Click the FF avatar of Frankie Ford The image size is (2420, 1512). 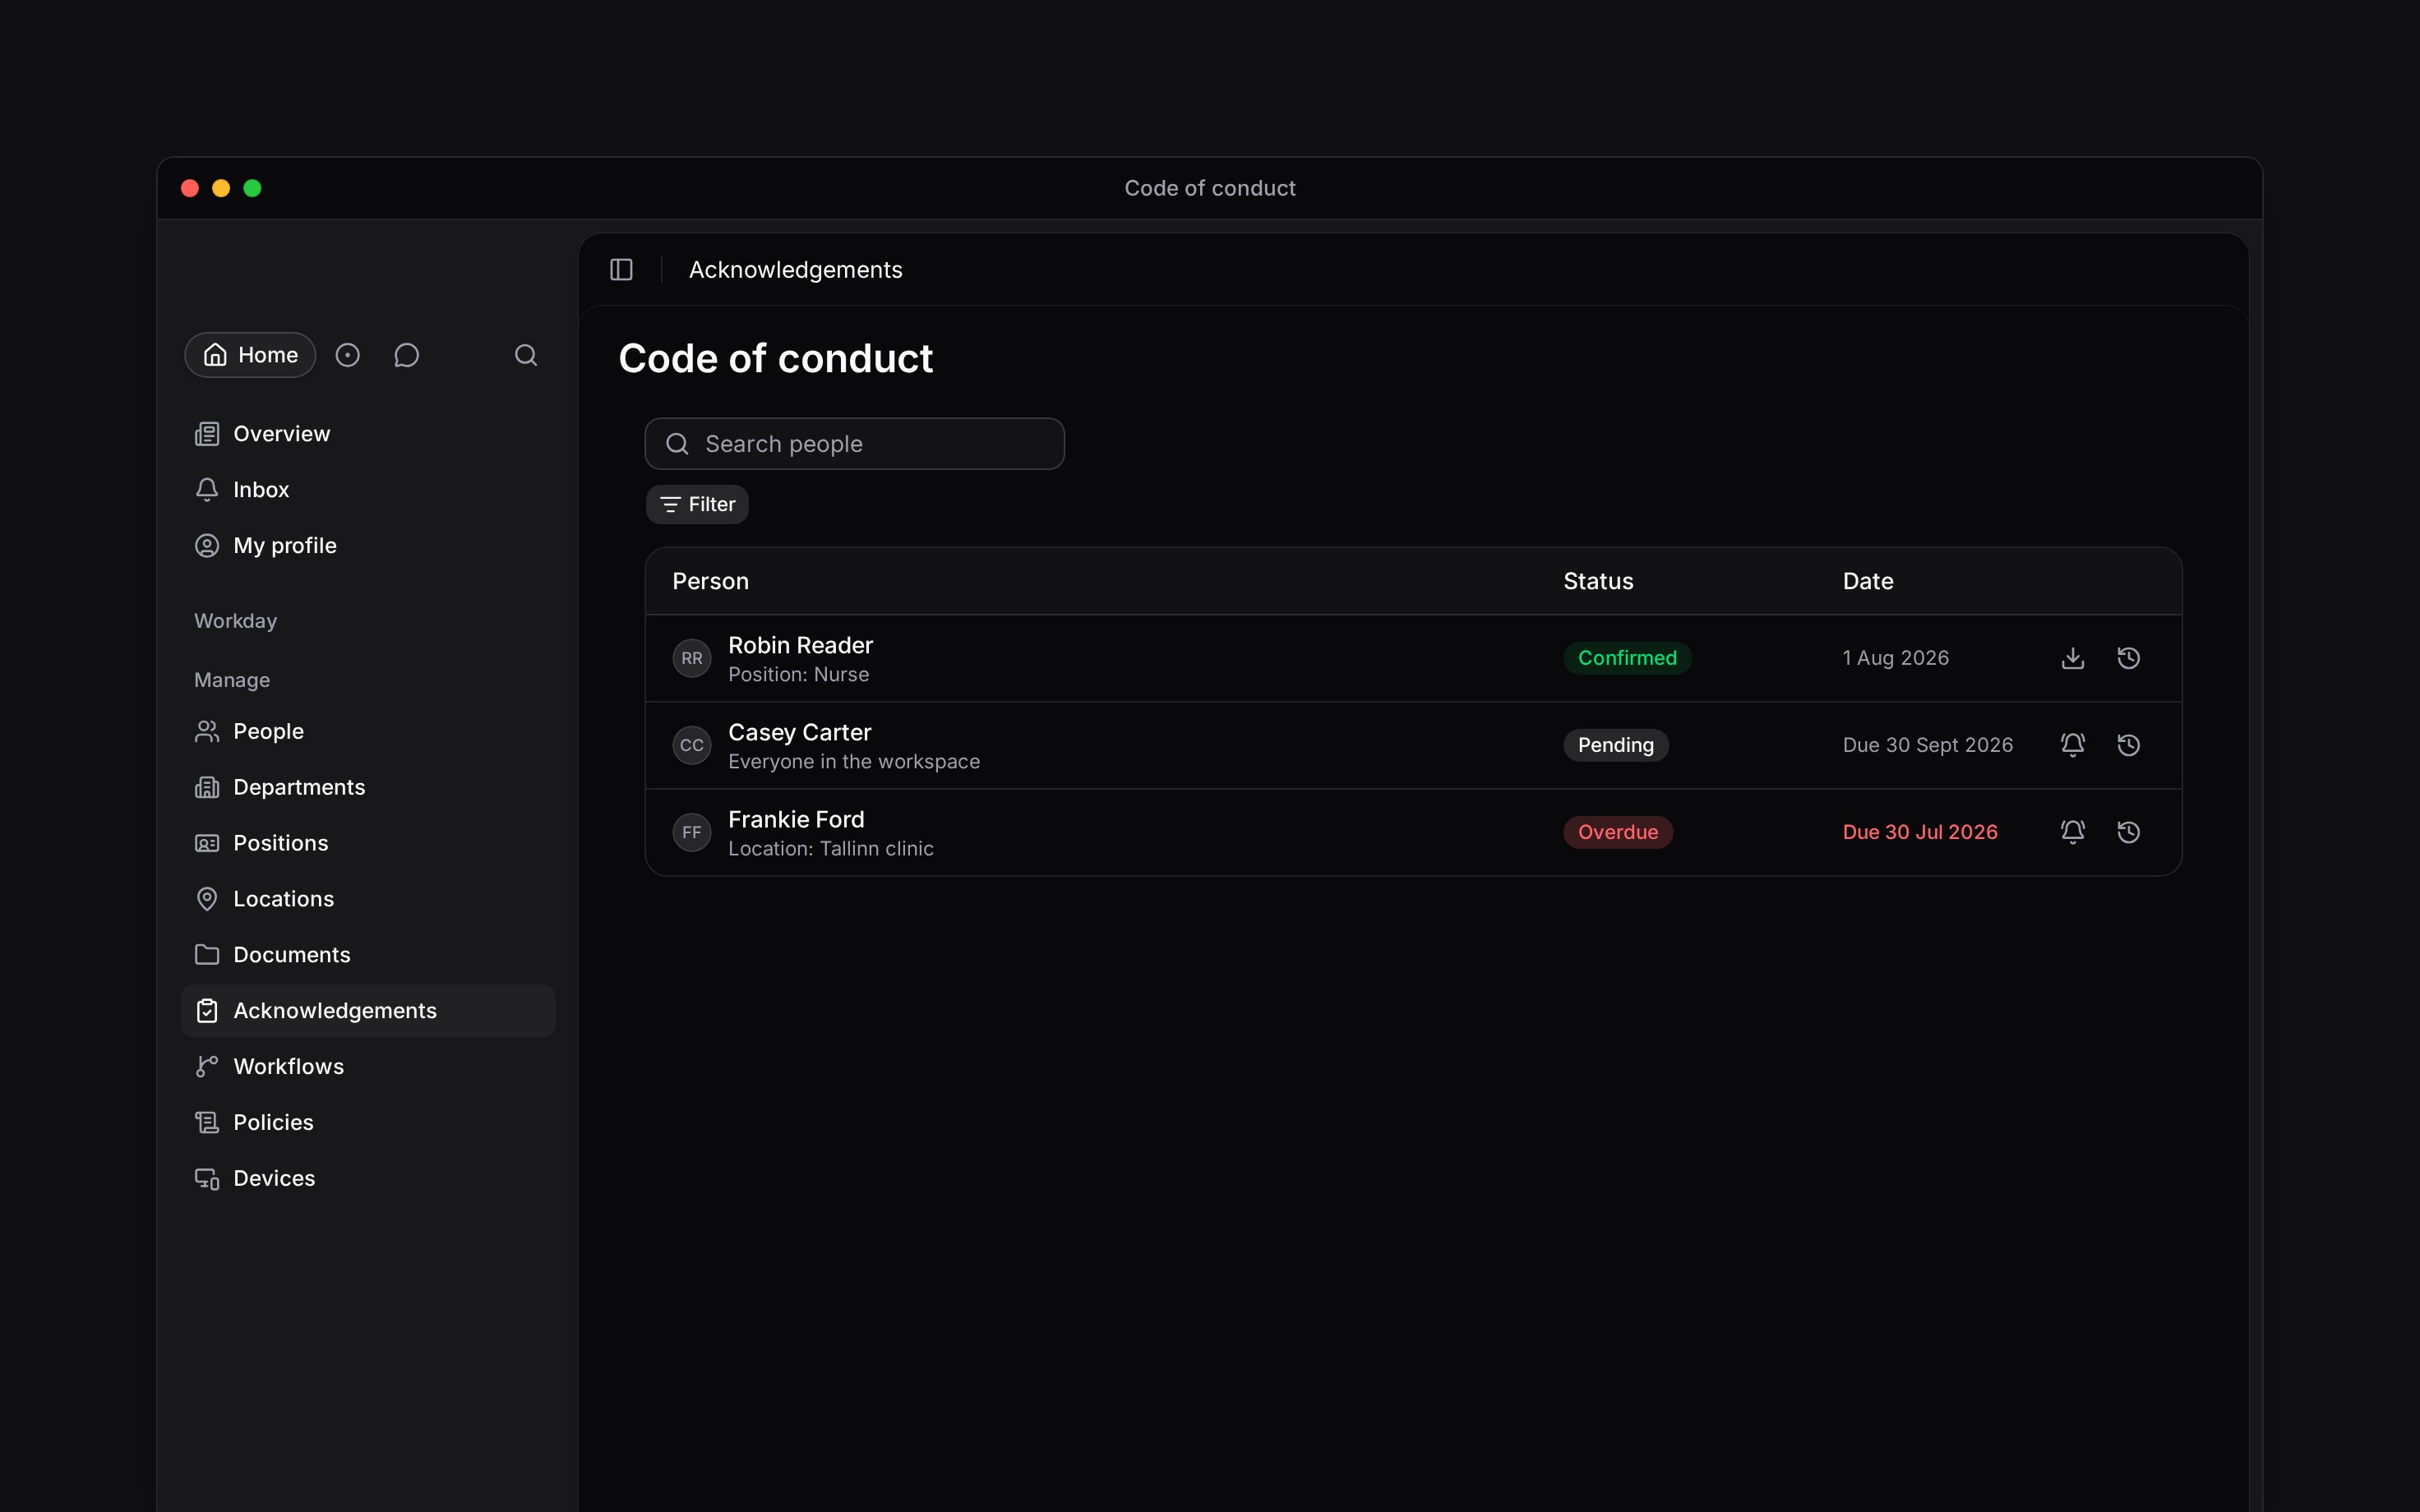(x=692, y=832)
